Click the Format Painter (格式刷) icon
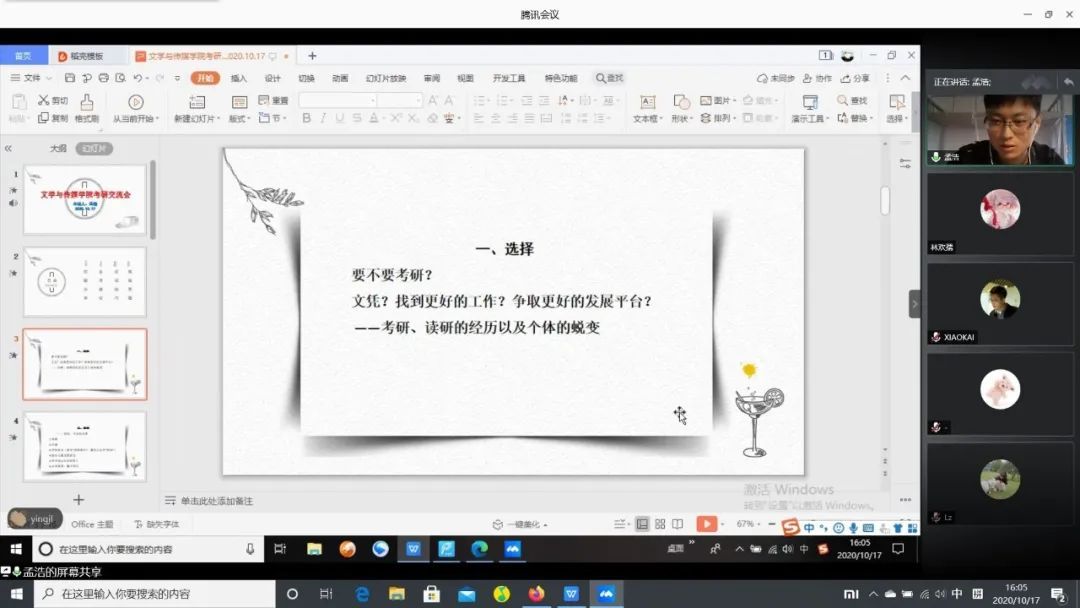The image size is (1080, 608). pos(87,102)
